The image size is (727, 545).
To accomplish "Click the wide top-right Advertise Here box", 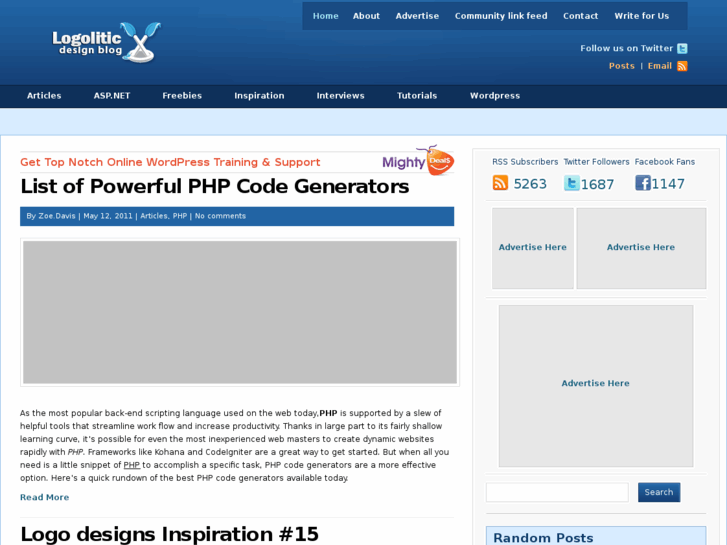I will point(641,248).
